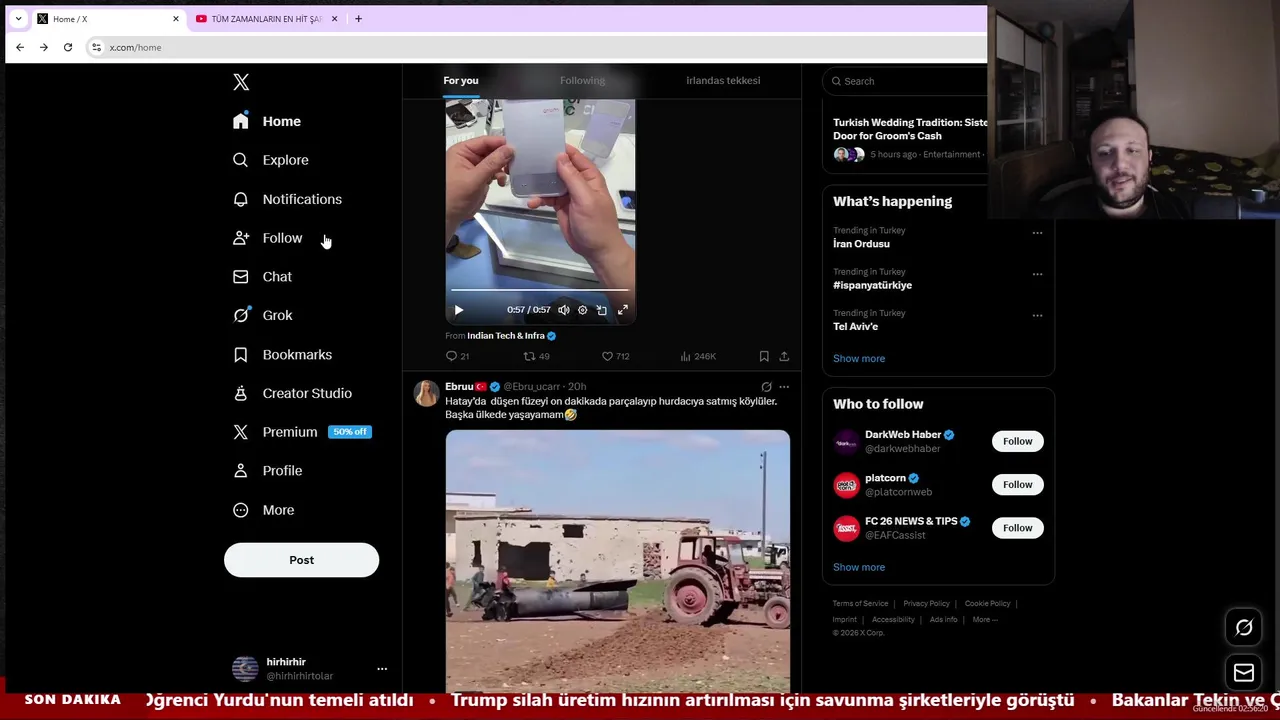Open the Home page from the sidebar
Image resolution: width=1280 pixels, height=720 pixels.
(x=267, y=121)
